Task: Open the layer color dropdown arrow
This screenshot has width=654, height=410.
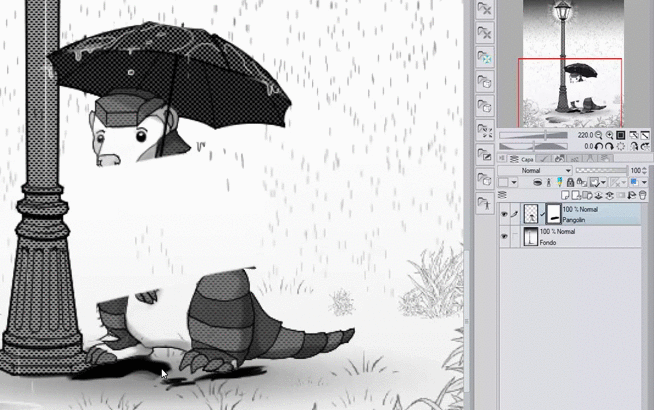Action: (x=644, y=182)
